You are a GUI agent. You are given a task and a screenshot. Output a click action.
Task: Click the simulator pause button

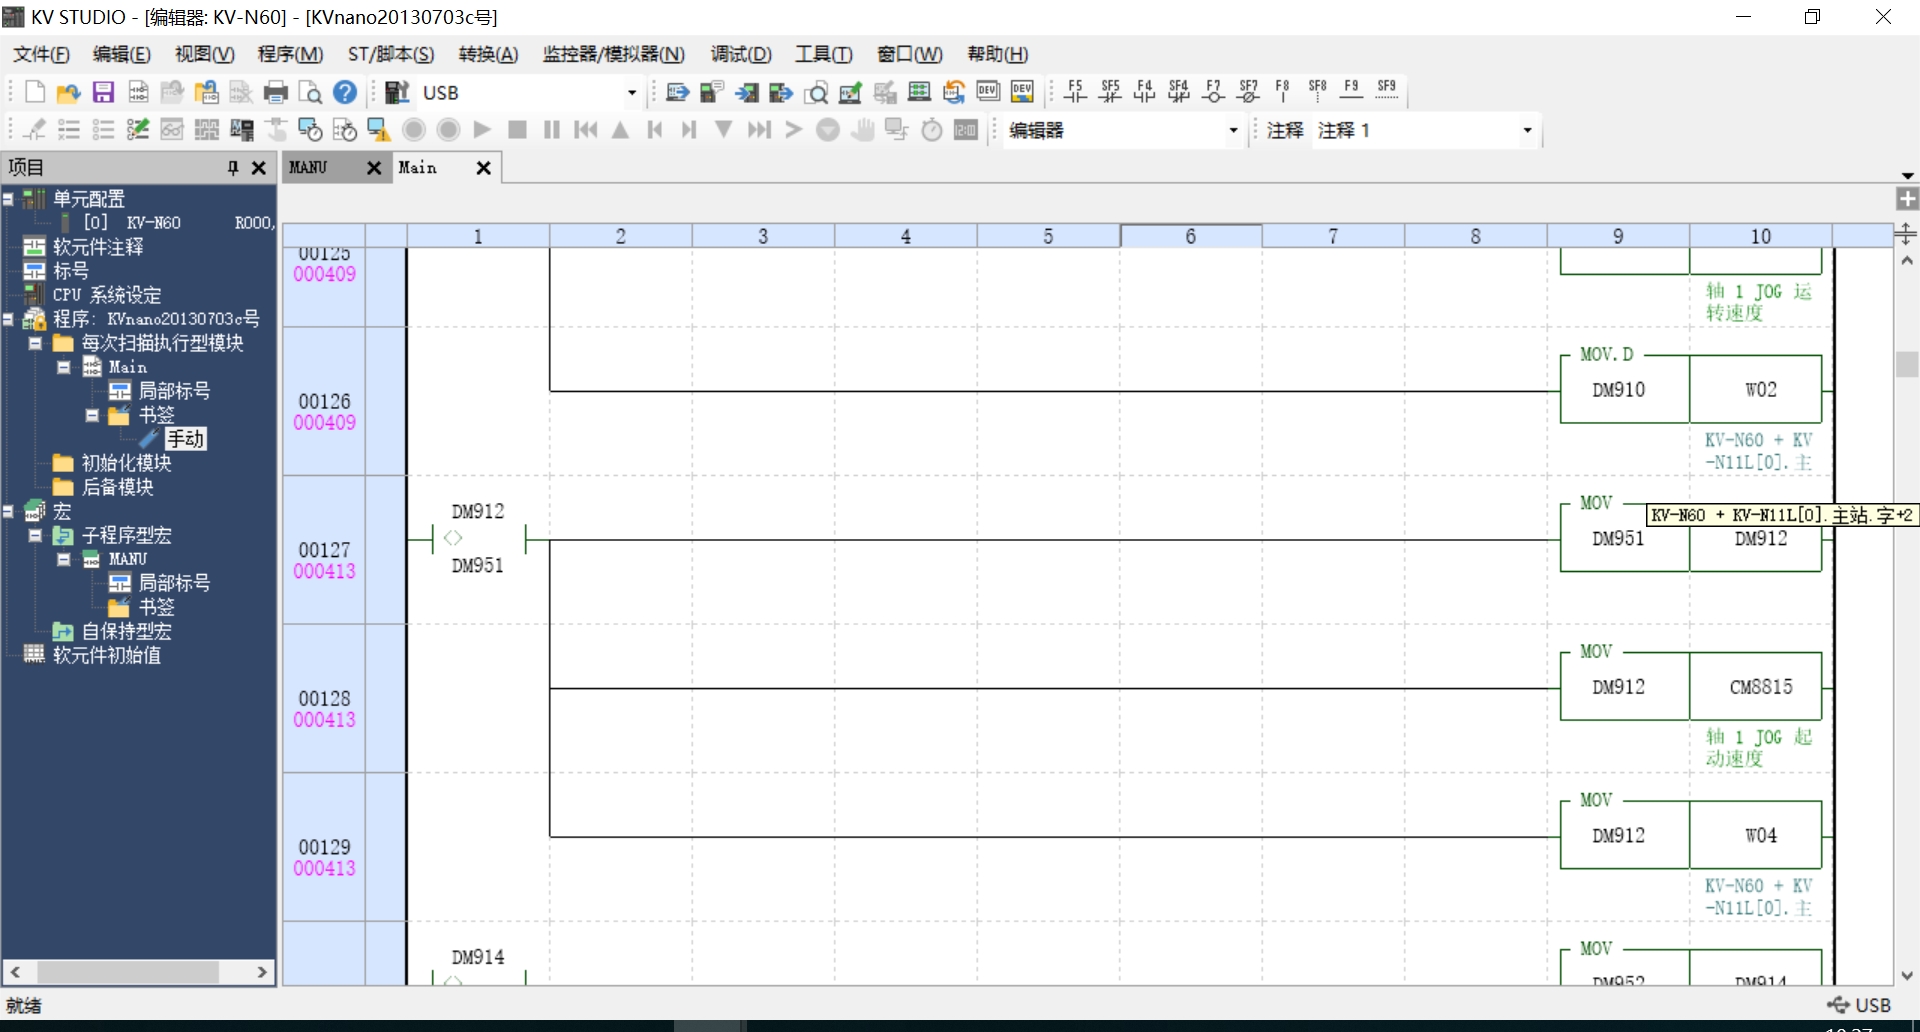coord(551,130)
